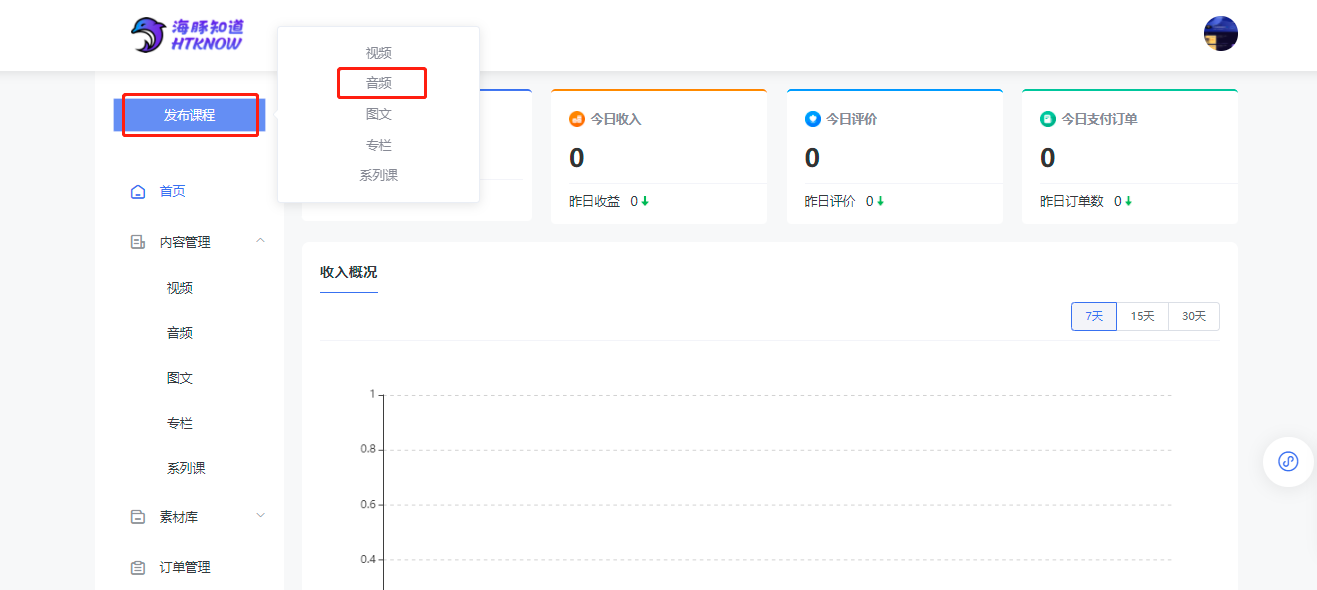Click the blue 今日评价 icon
The image size is (1317, 590).
(812, 119)
